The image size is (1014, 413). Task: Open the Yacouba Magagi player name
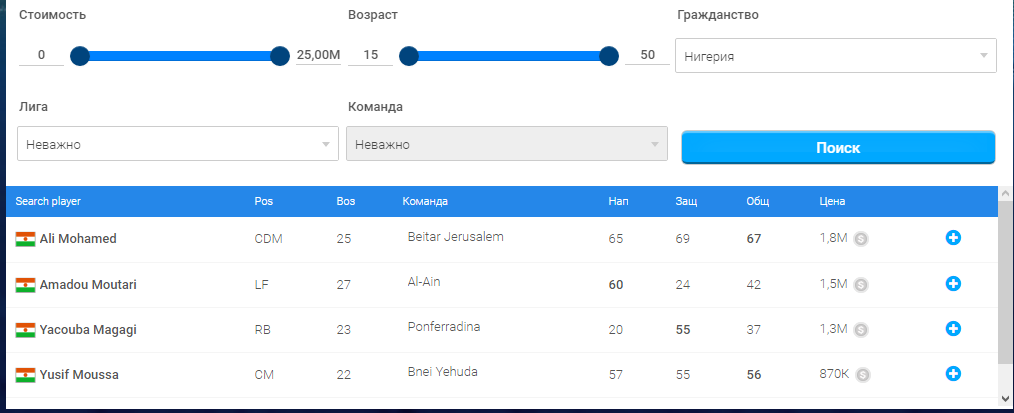pyautogui.click(x=88, y=330)
